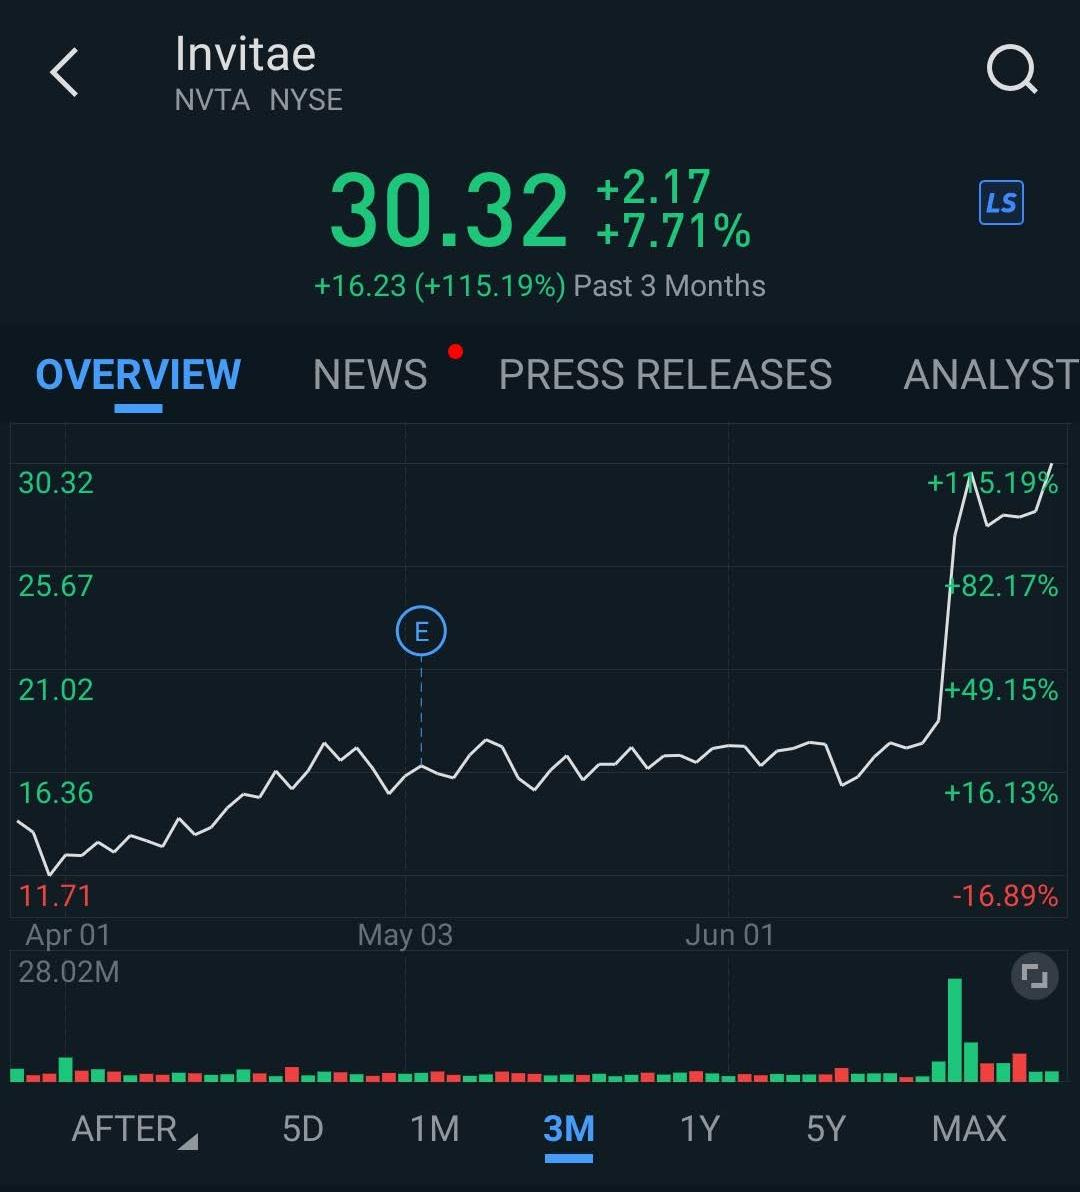Tap the Apr 01 date label

pyautogui.click(x=68, y=935)
